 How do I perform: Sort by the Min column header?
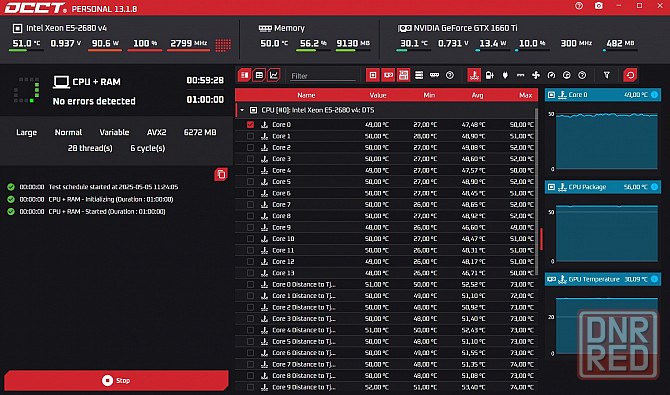click(x=429, y=95)
